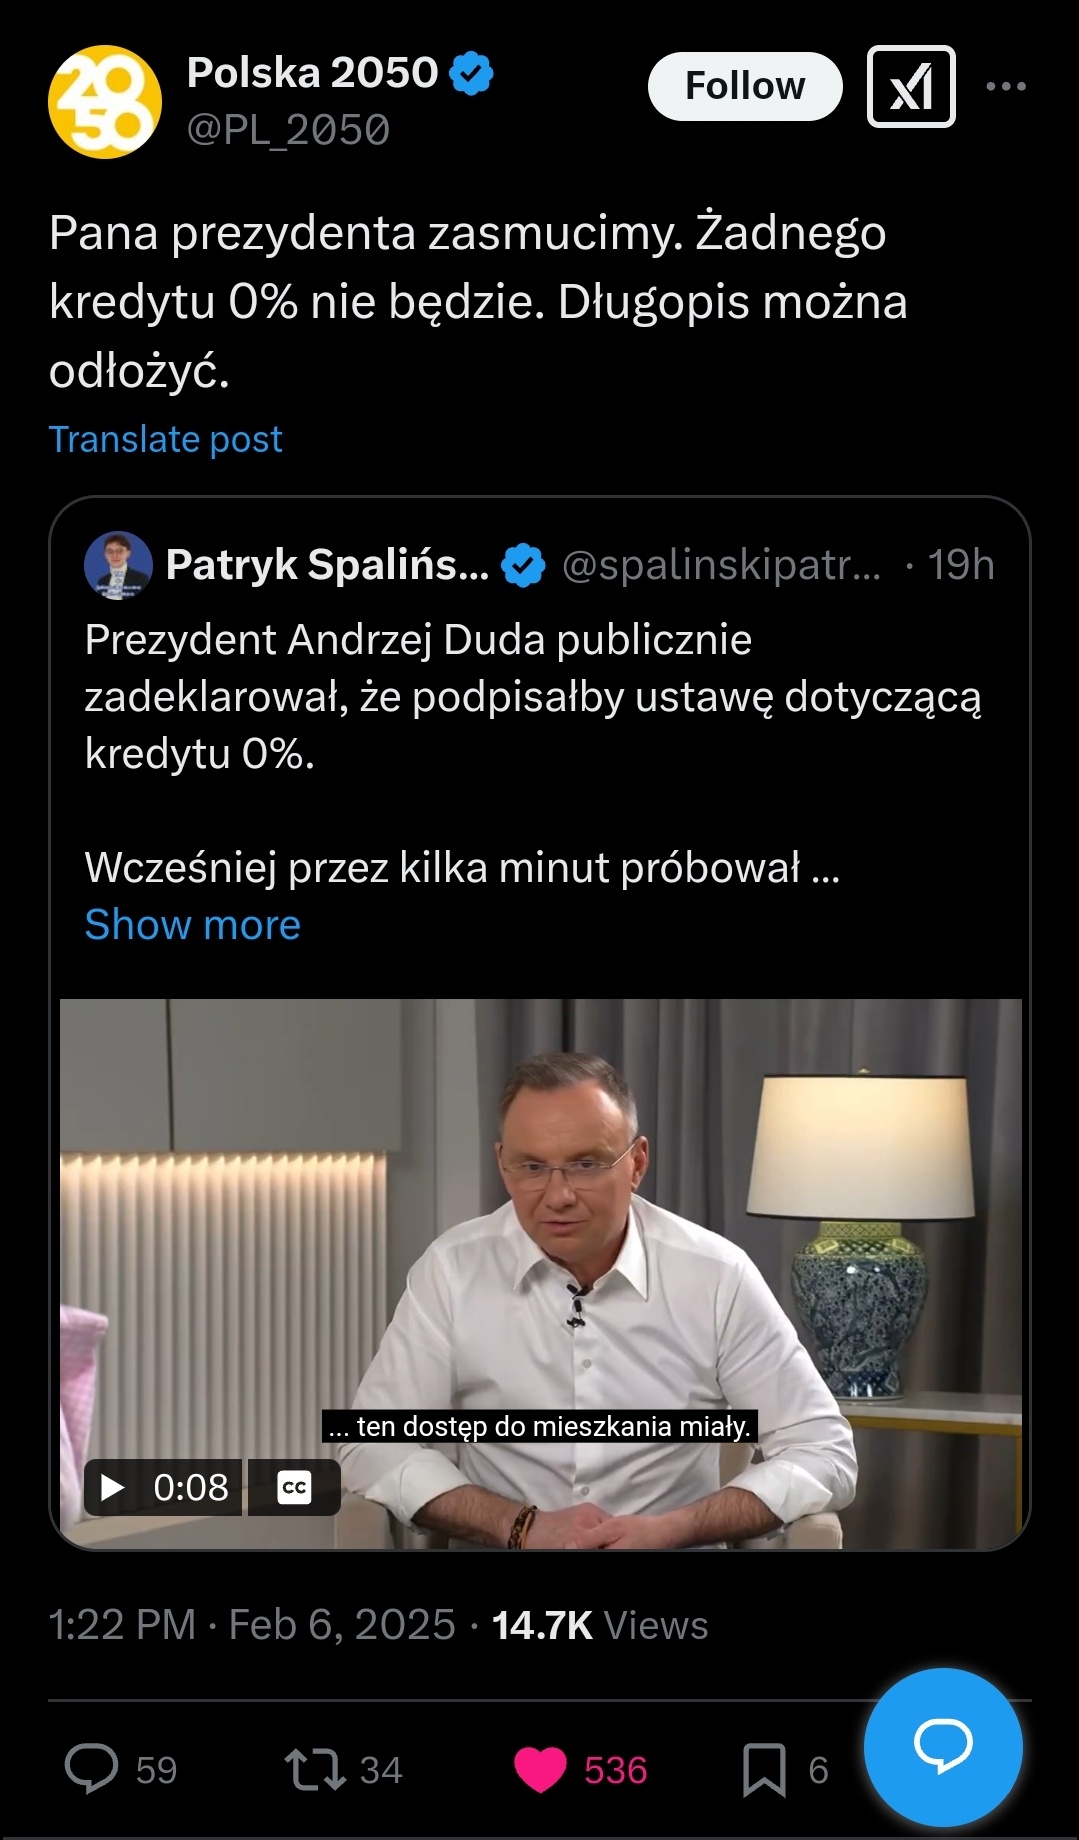Repost using the retweet icon
This screenshot has height=1840, width=1079.
(x=315, y=1768)
